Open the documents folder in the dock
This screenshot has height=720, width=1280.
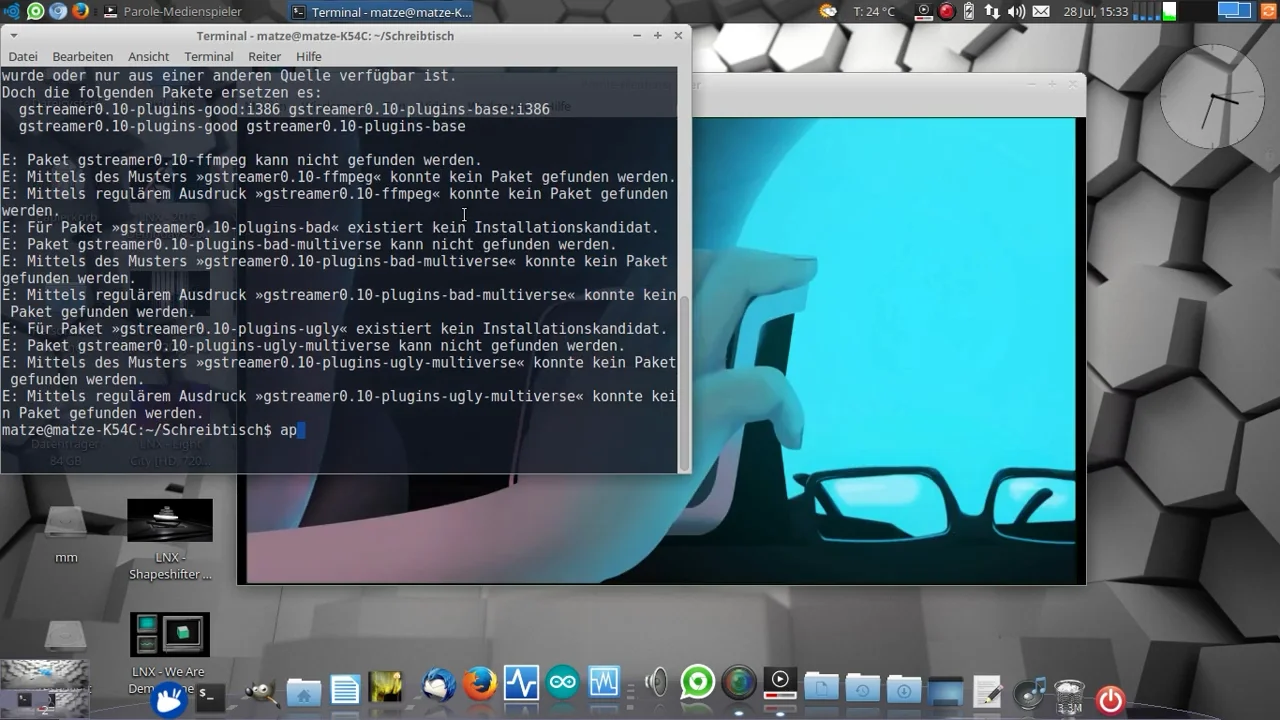pyautogui.click(x=821, y=687)
